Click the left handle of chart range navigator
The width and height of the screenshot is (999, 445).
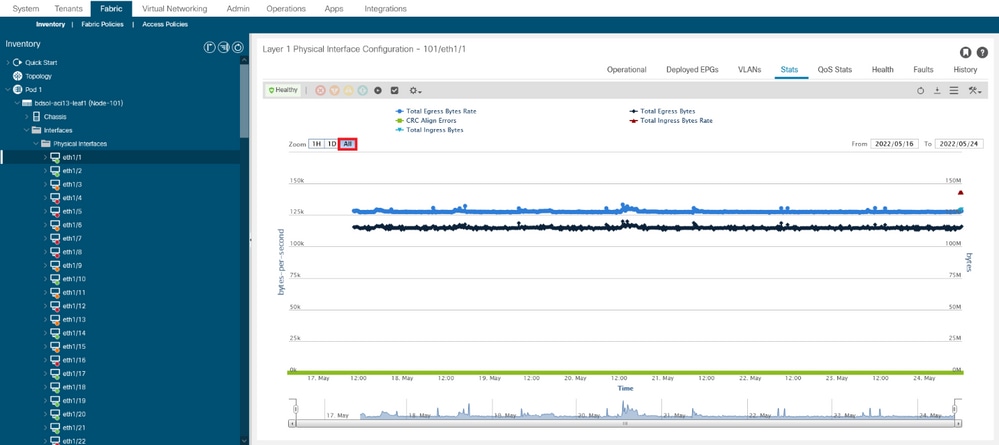click(x=296, y=408)
